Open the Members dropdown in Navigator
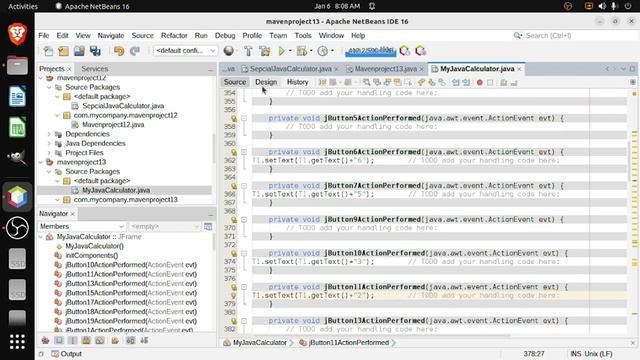640x360 pixels. [82, 226]
